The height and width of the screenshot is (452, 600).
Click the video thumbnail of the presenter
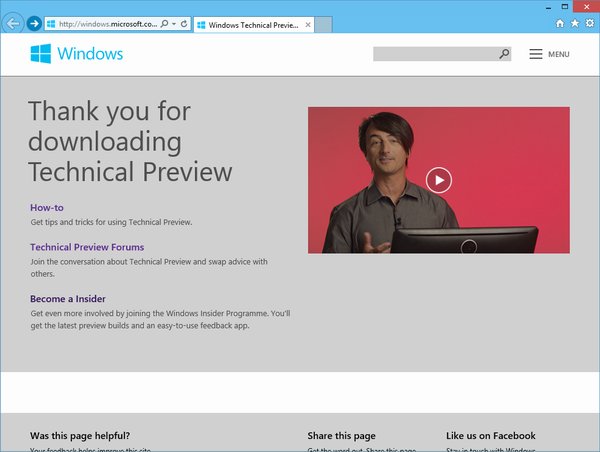coord(439,180)
